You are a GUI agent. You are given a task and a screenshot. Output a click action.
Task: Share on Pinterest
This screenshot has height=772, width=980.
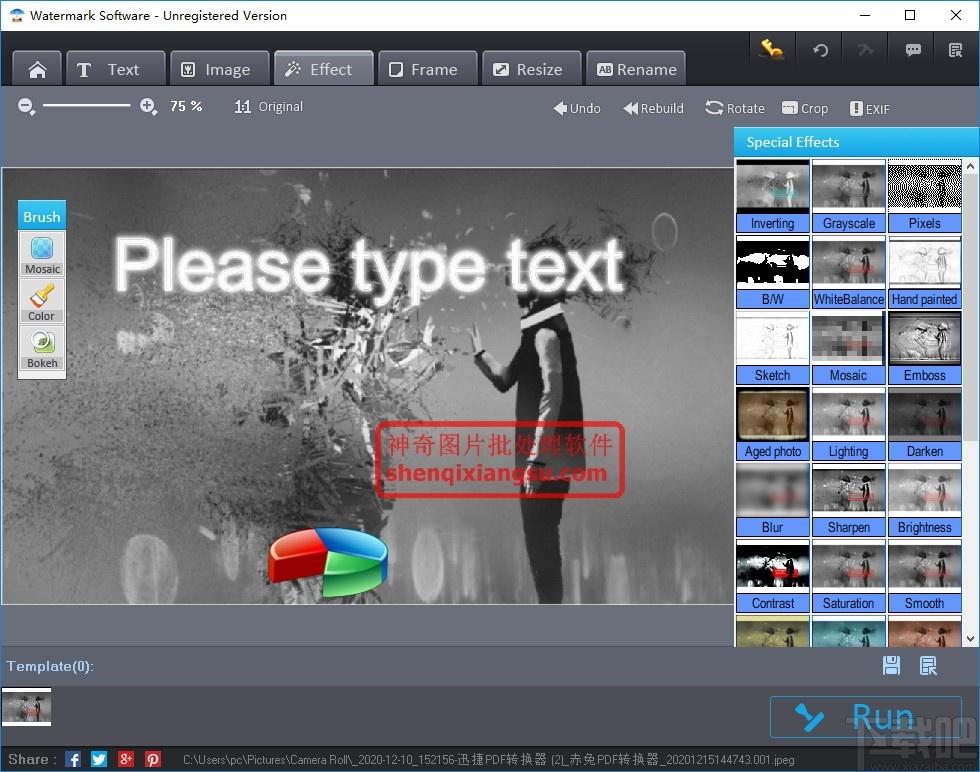tap(152, 759)
